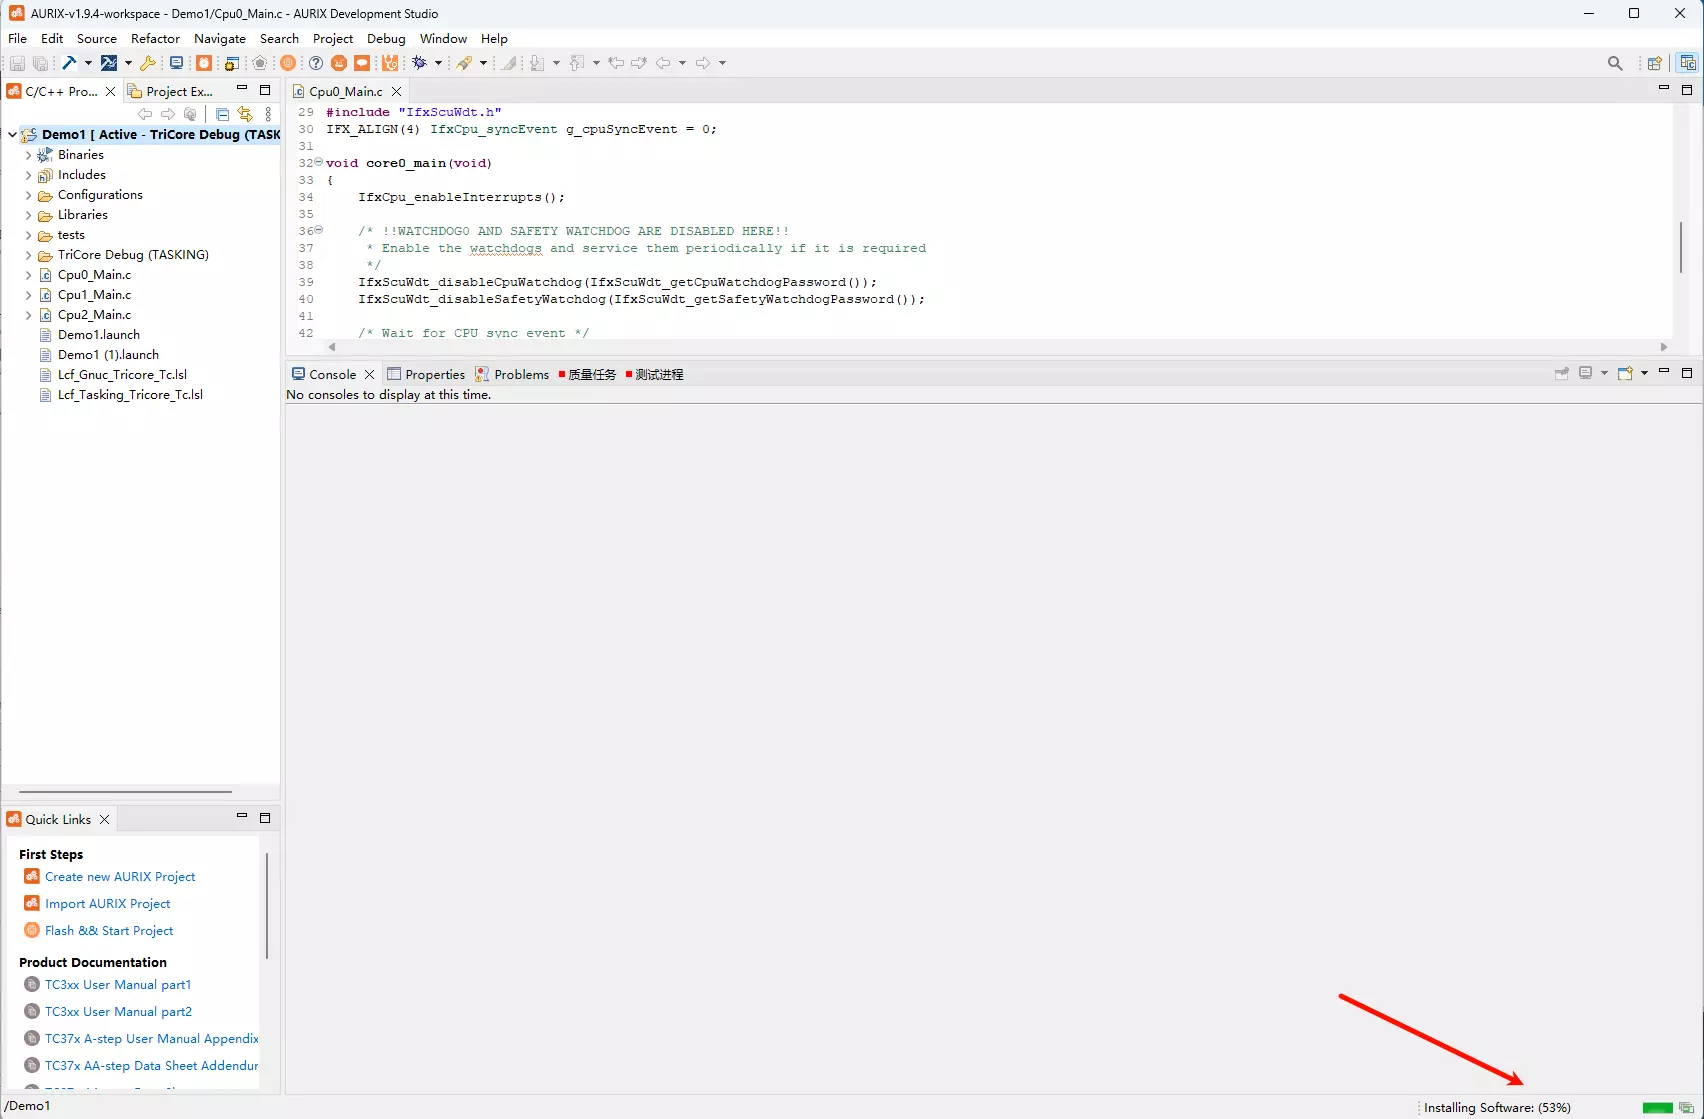
Task: Select Lcf_Gnuc_Tricore_Tc.lsl file in tree
Action: [x=122, y=375]
